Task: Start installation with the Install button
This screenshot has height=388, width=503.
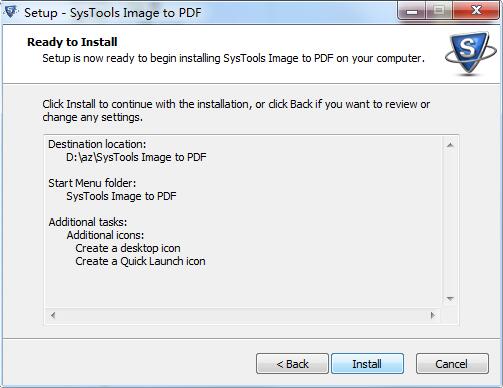Action: click(x=367, y=364)
